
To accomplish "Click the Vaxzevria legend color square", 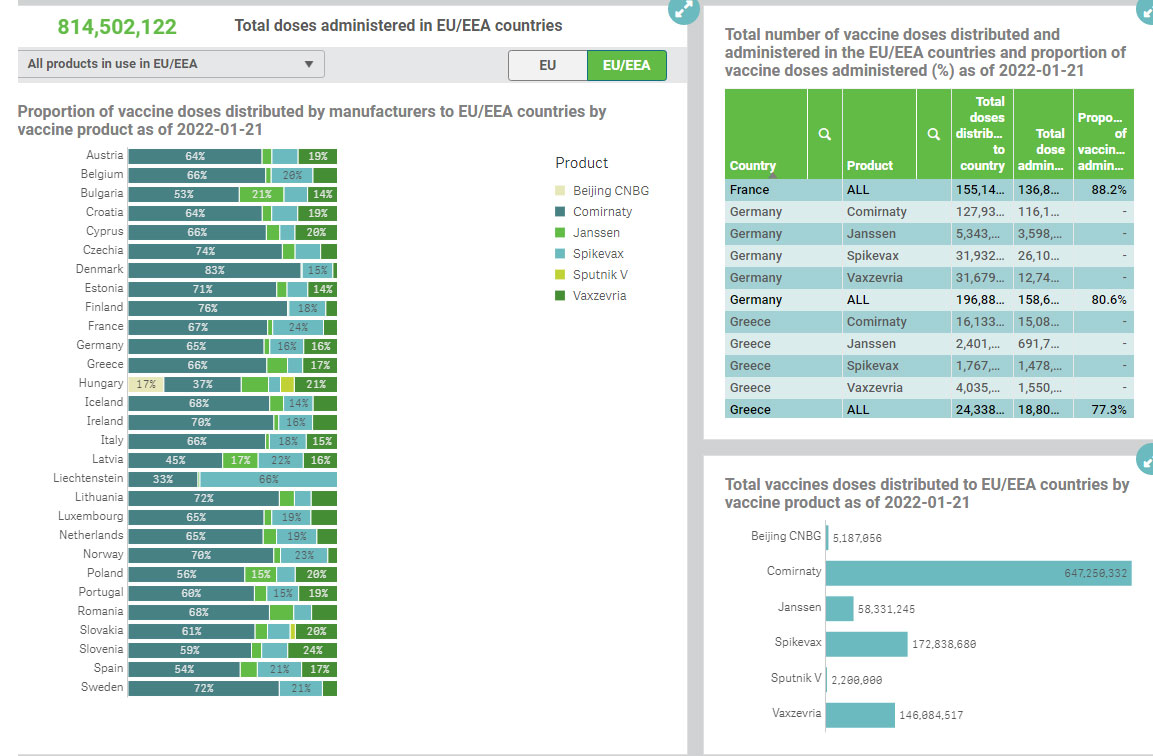I will point(560,296).
